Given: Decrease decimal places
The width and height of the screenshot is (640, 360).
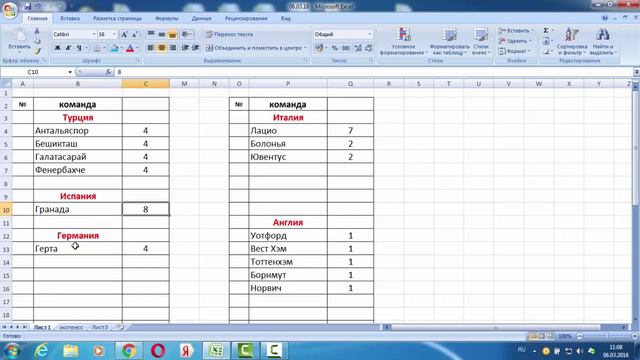Looking at the screenshot, I should pos(369,48).
